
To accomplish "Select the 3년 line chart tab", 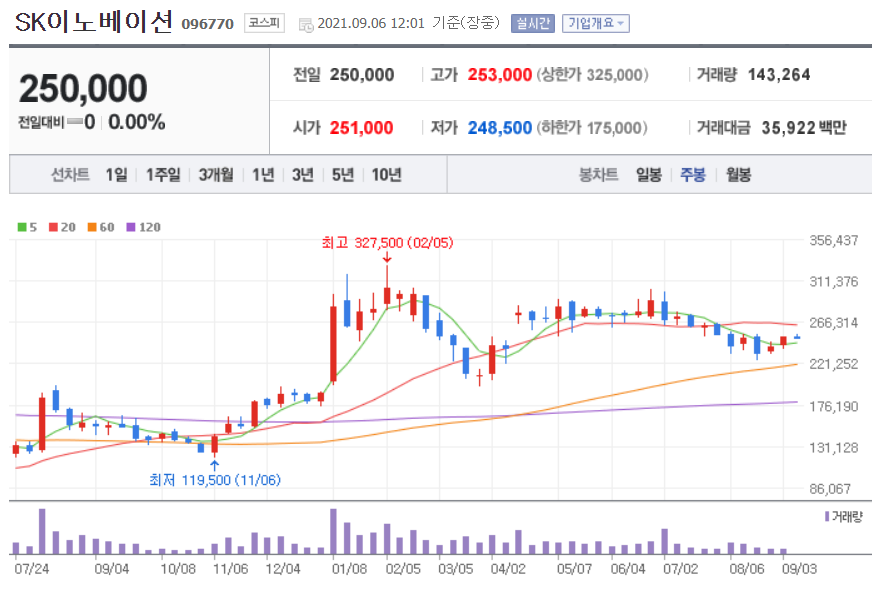I will tap(303, 175).
